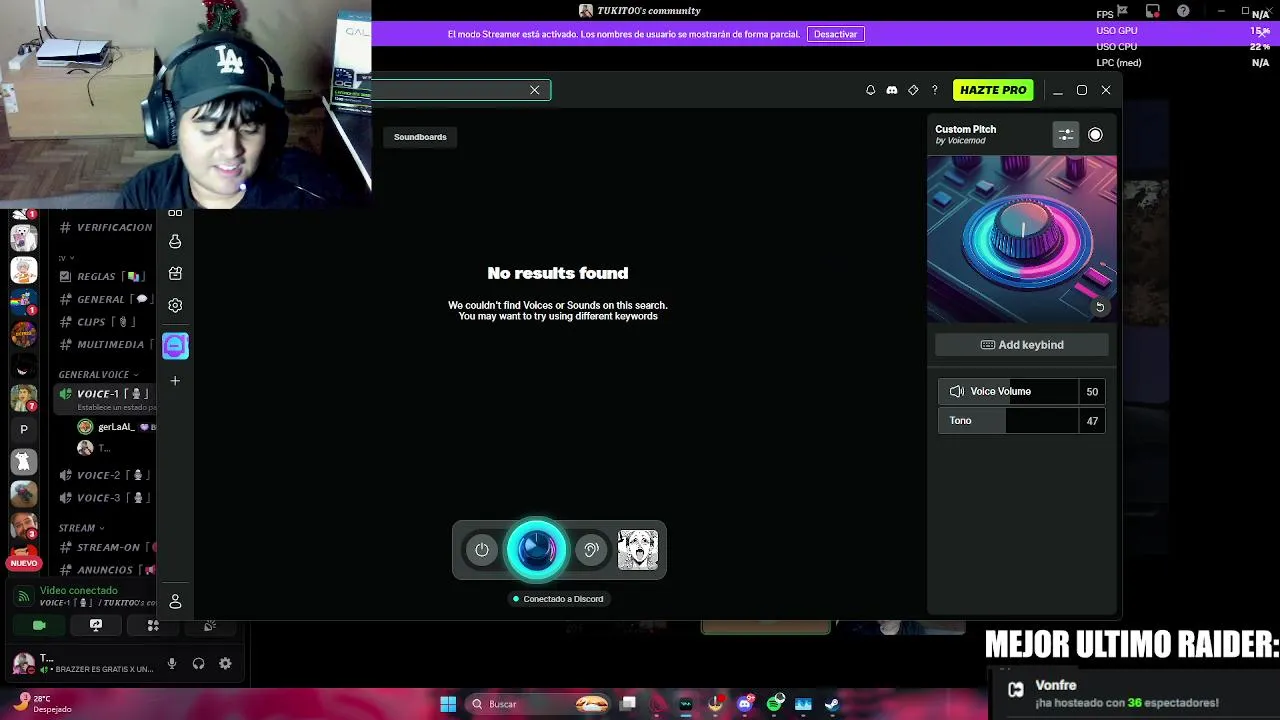Open Voicemod gift box sidebar icon
The height and width of the screenshot is (720, 1280).
pos(175,273)
